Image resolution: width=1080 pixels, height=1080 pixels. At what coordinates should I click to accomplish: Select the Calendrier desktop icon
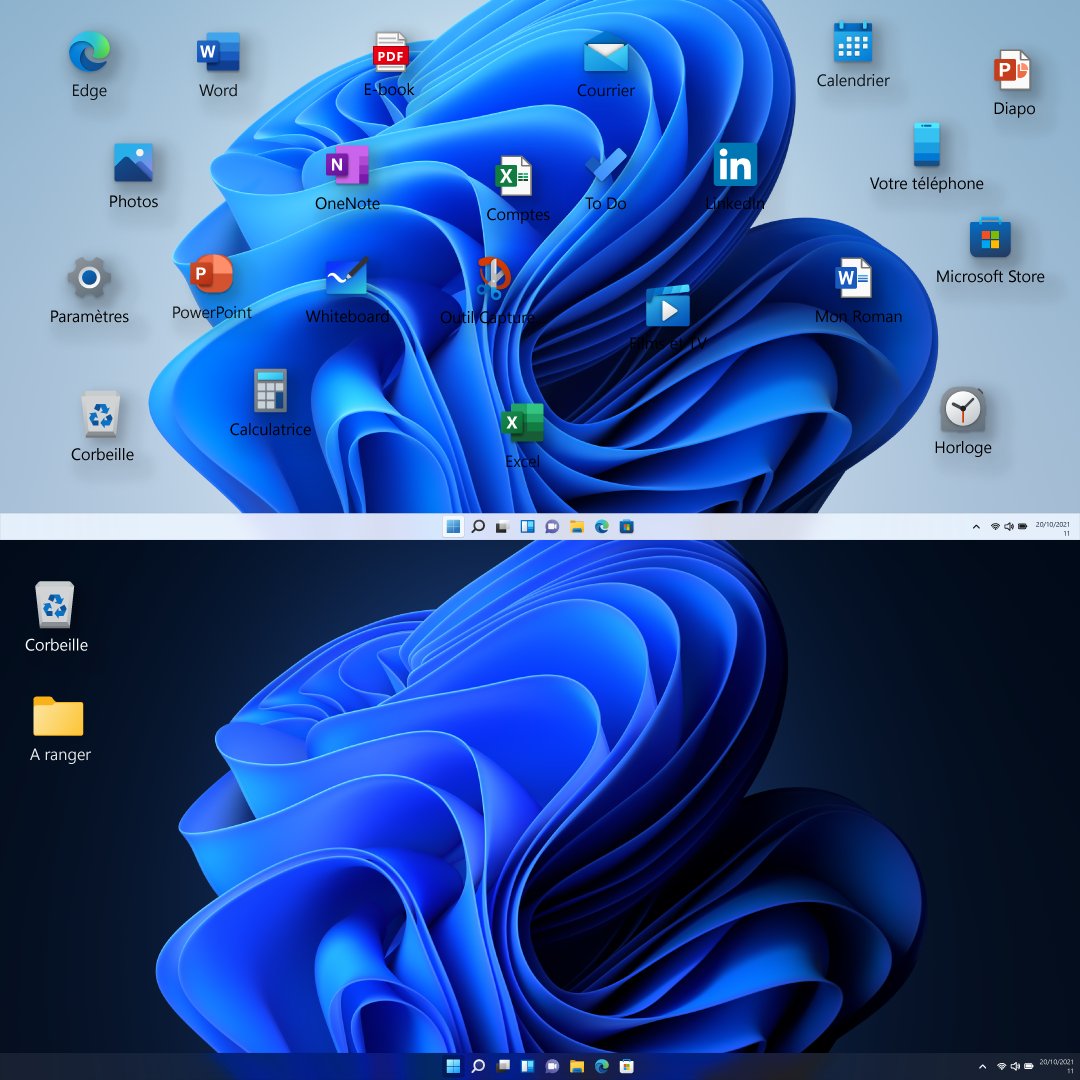point(853,43)
